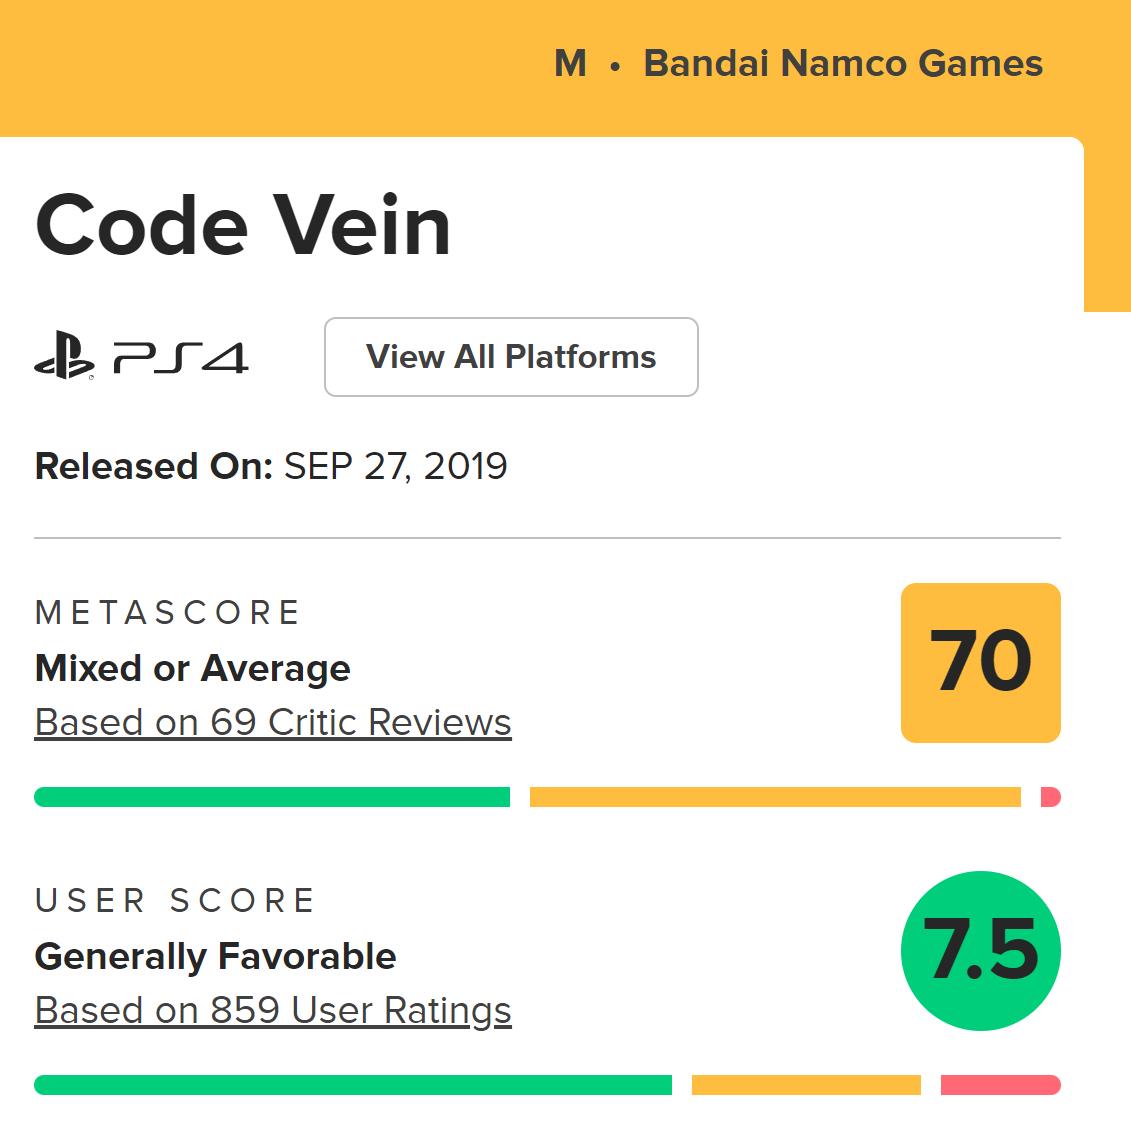This screenshot has height=1133, width=1131.
Task: Click the PlayStation logo icon
Action: (64, 358)
